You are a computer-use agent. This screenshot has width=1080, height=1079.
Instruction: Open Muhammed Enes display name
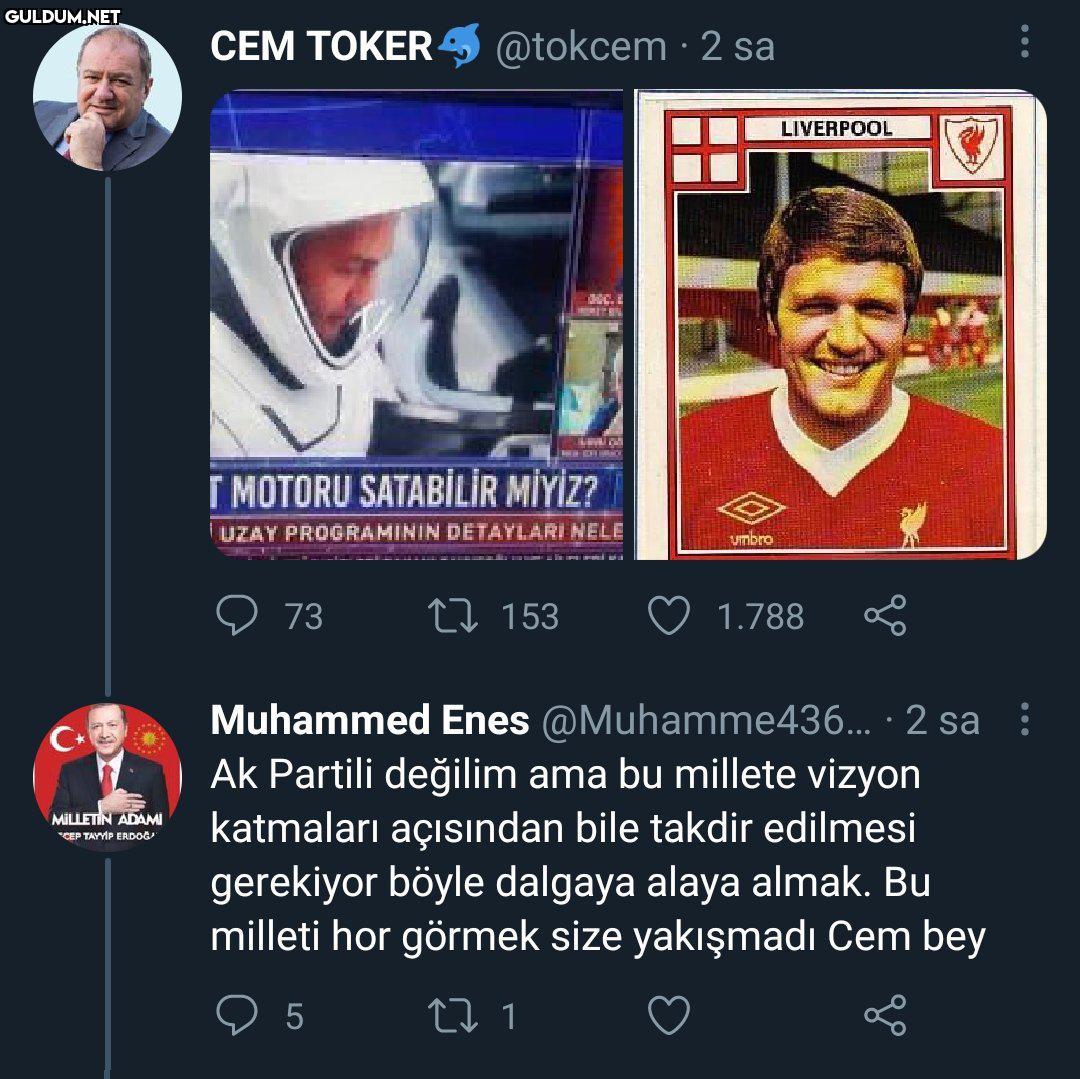(x=370, y=720)
